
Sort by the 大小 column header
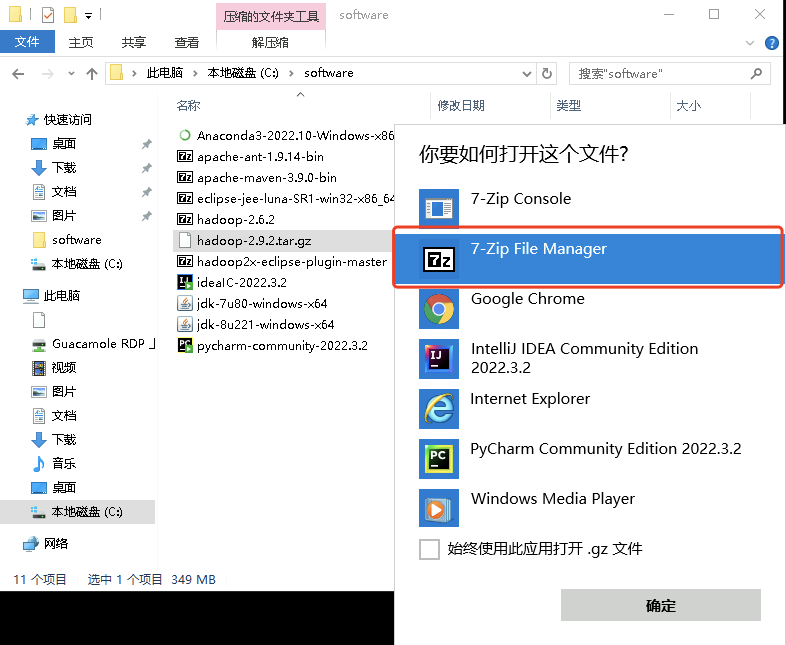688,106
